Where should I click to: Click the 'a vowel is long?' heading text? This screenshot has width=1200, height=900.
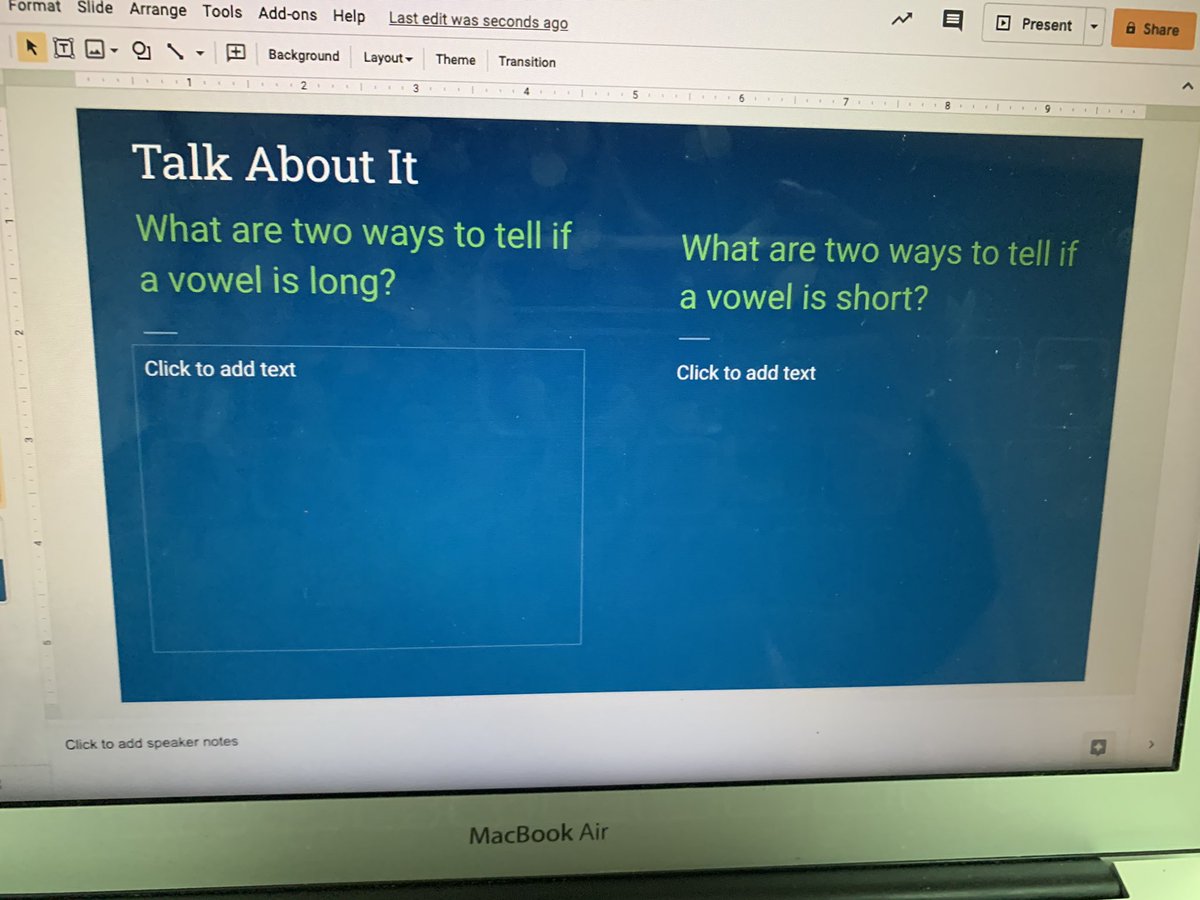click(x=268, y=281)
